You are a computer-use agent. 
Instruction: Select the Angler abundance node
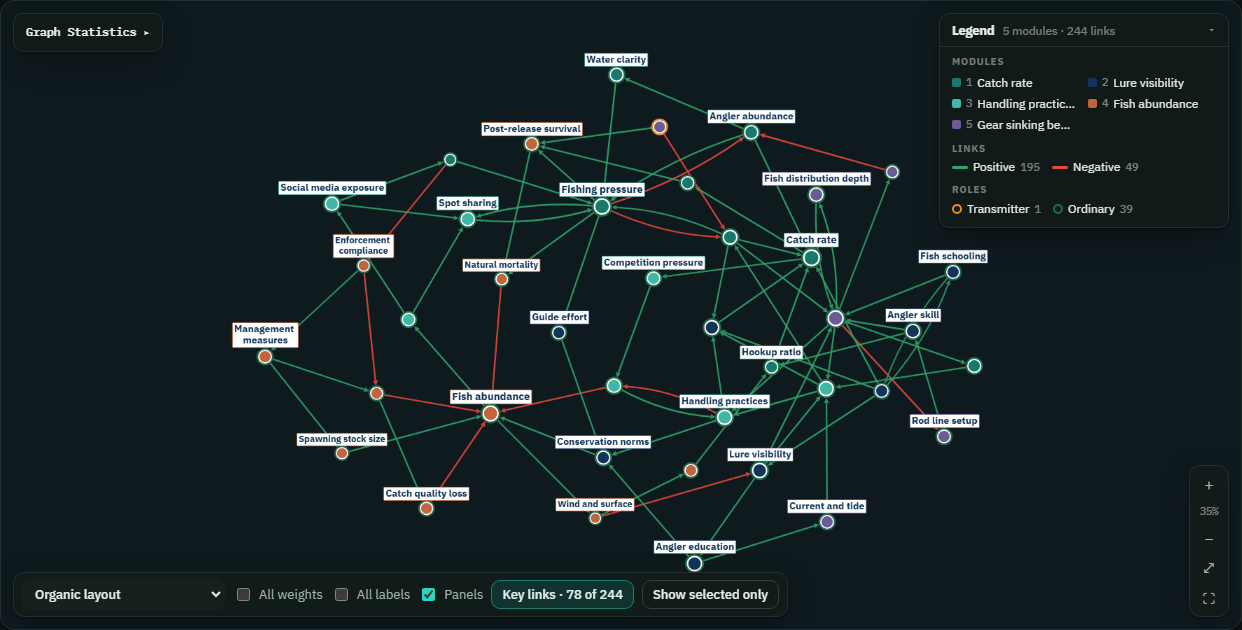pos(751,132)
